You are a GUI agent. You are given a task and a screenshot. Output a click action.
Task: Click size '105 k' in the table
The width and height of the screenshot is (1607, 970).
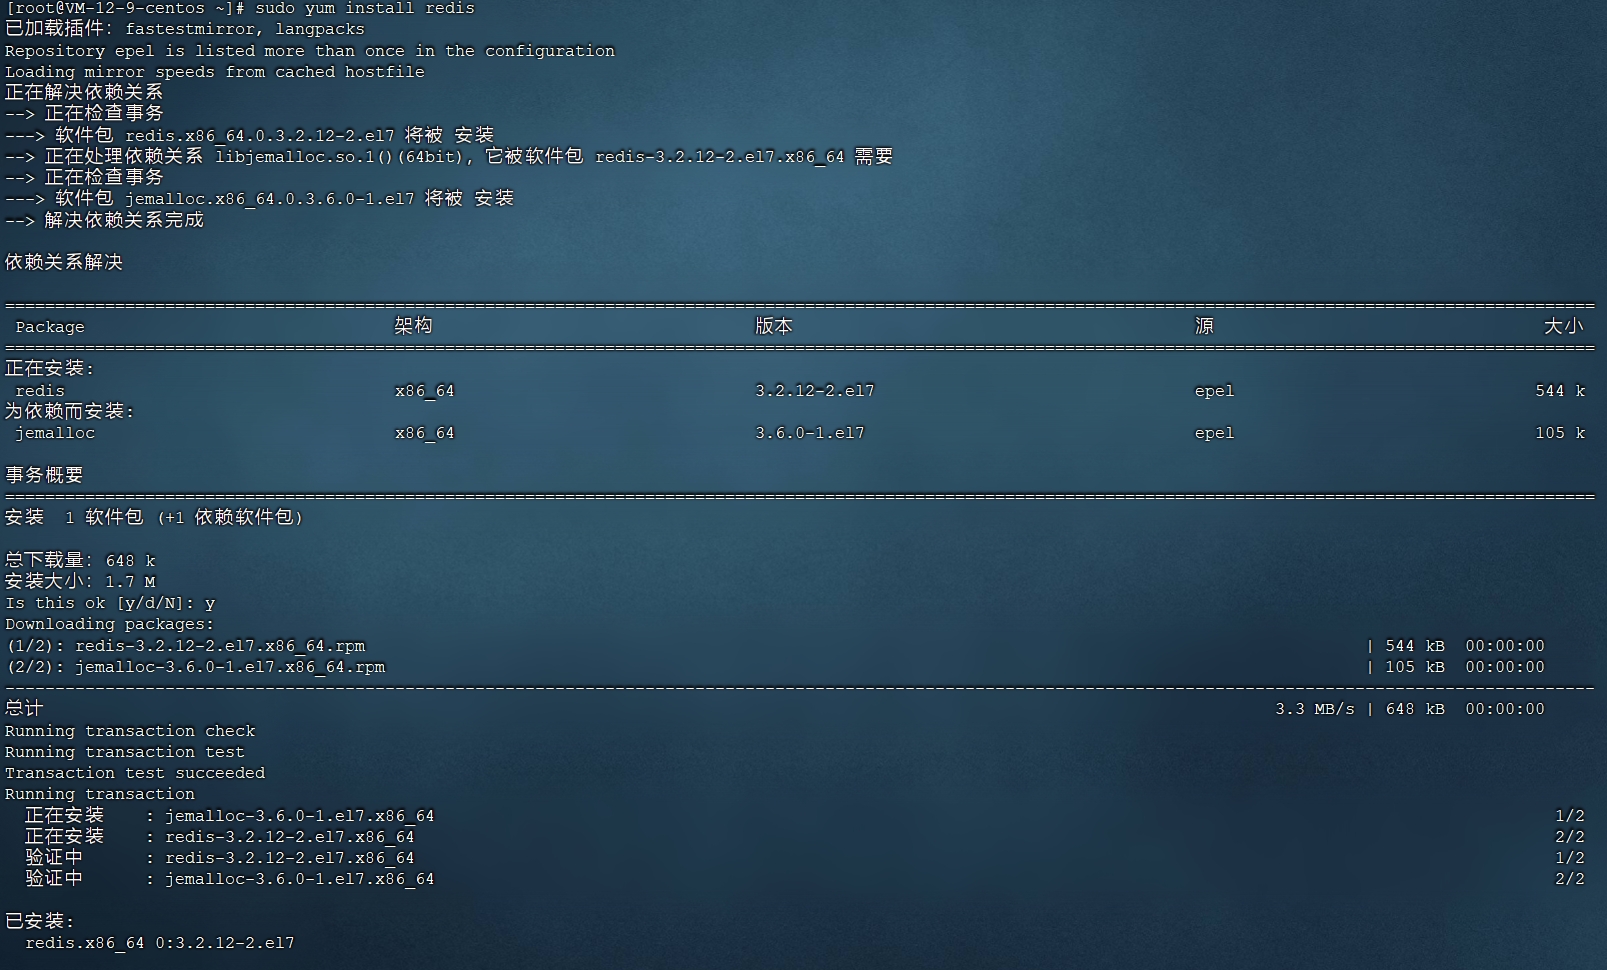click(1560, 433)
